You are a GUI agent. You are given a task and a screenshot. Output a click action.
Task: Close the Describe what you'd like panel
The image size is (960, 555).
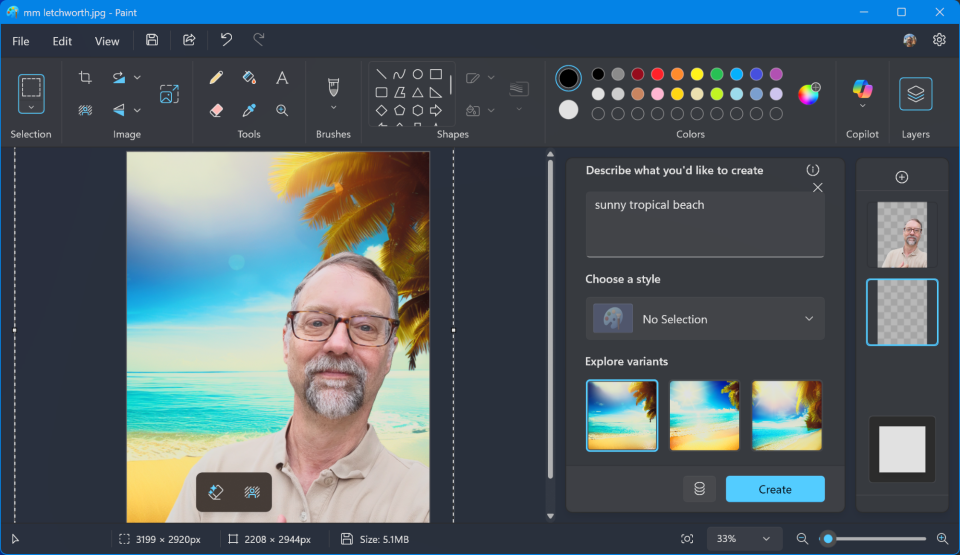(x=817, y=187)
